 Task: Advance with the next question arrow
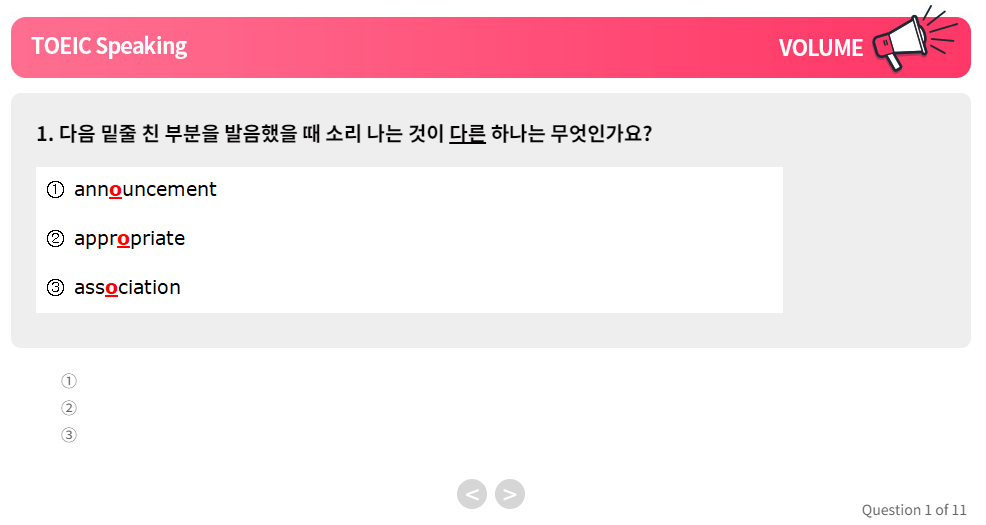click(510, 494)
